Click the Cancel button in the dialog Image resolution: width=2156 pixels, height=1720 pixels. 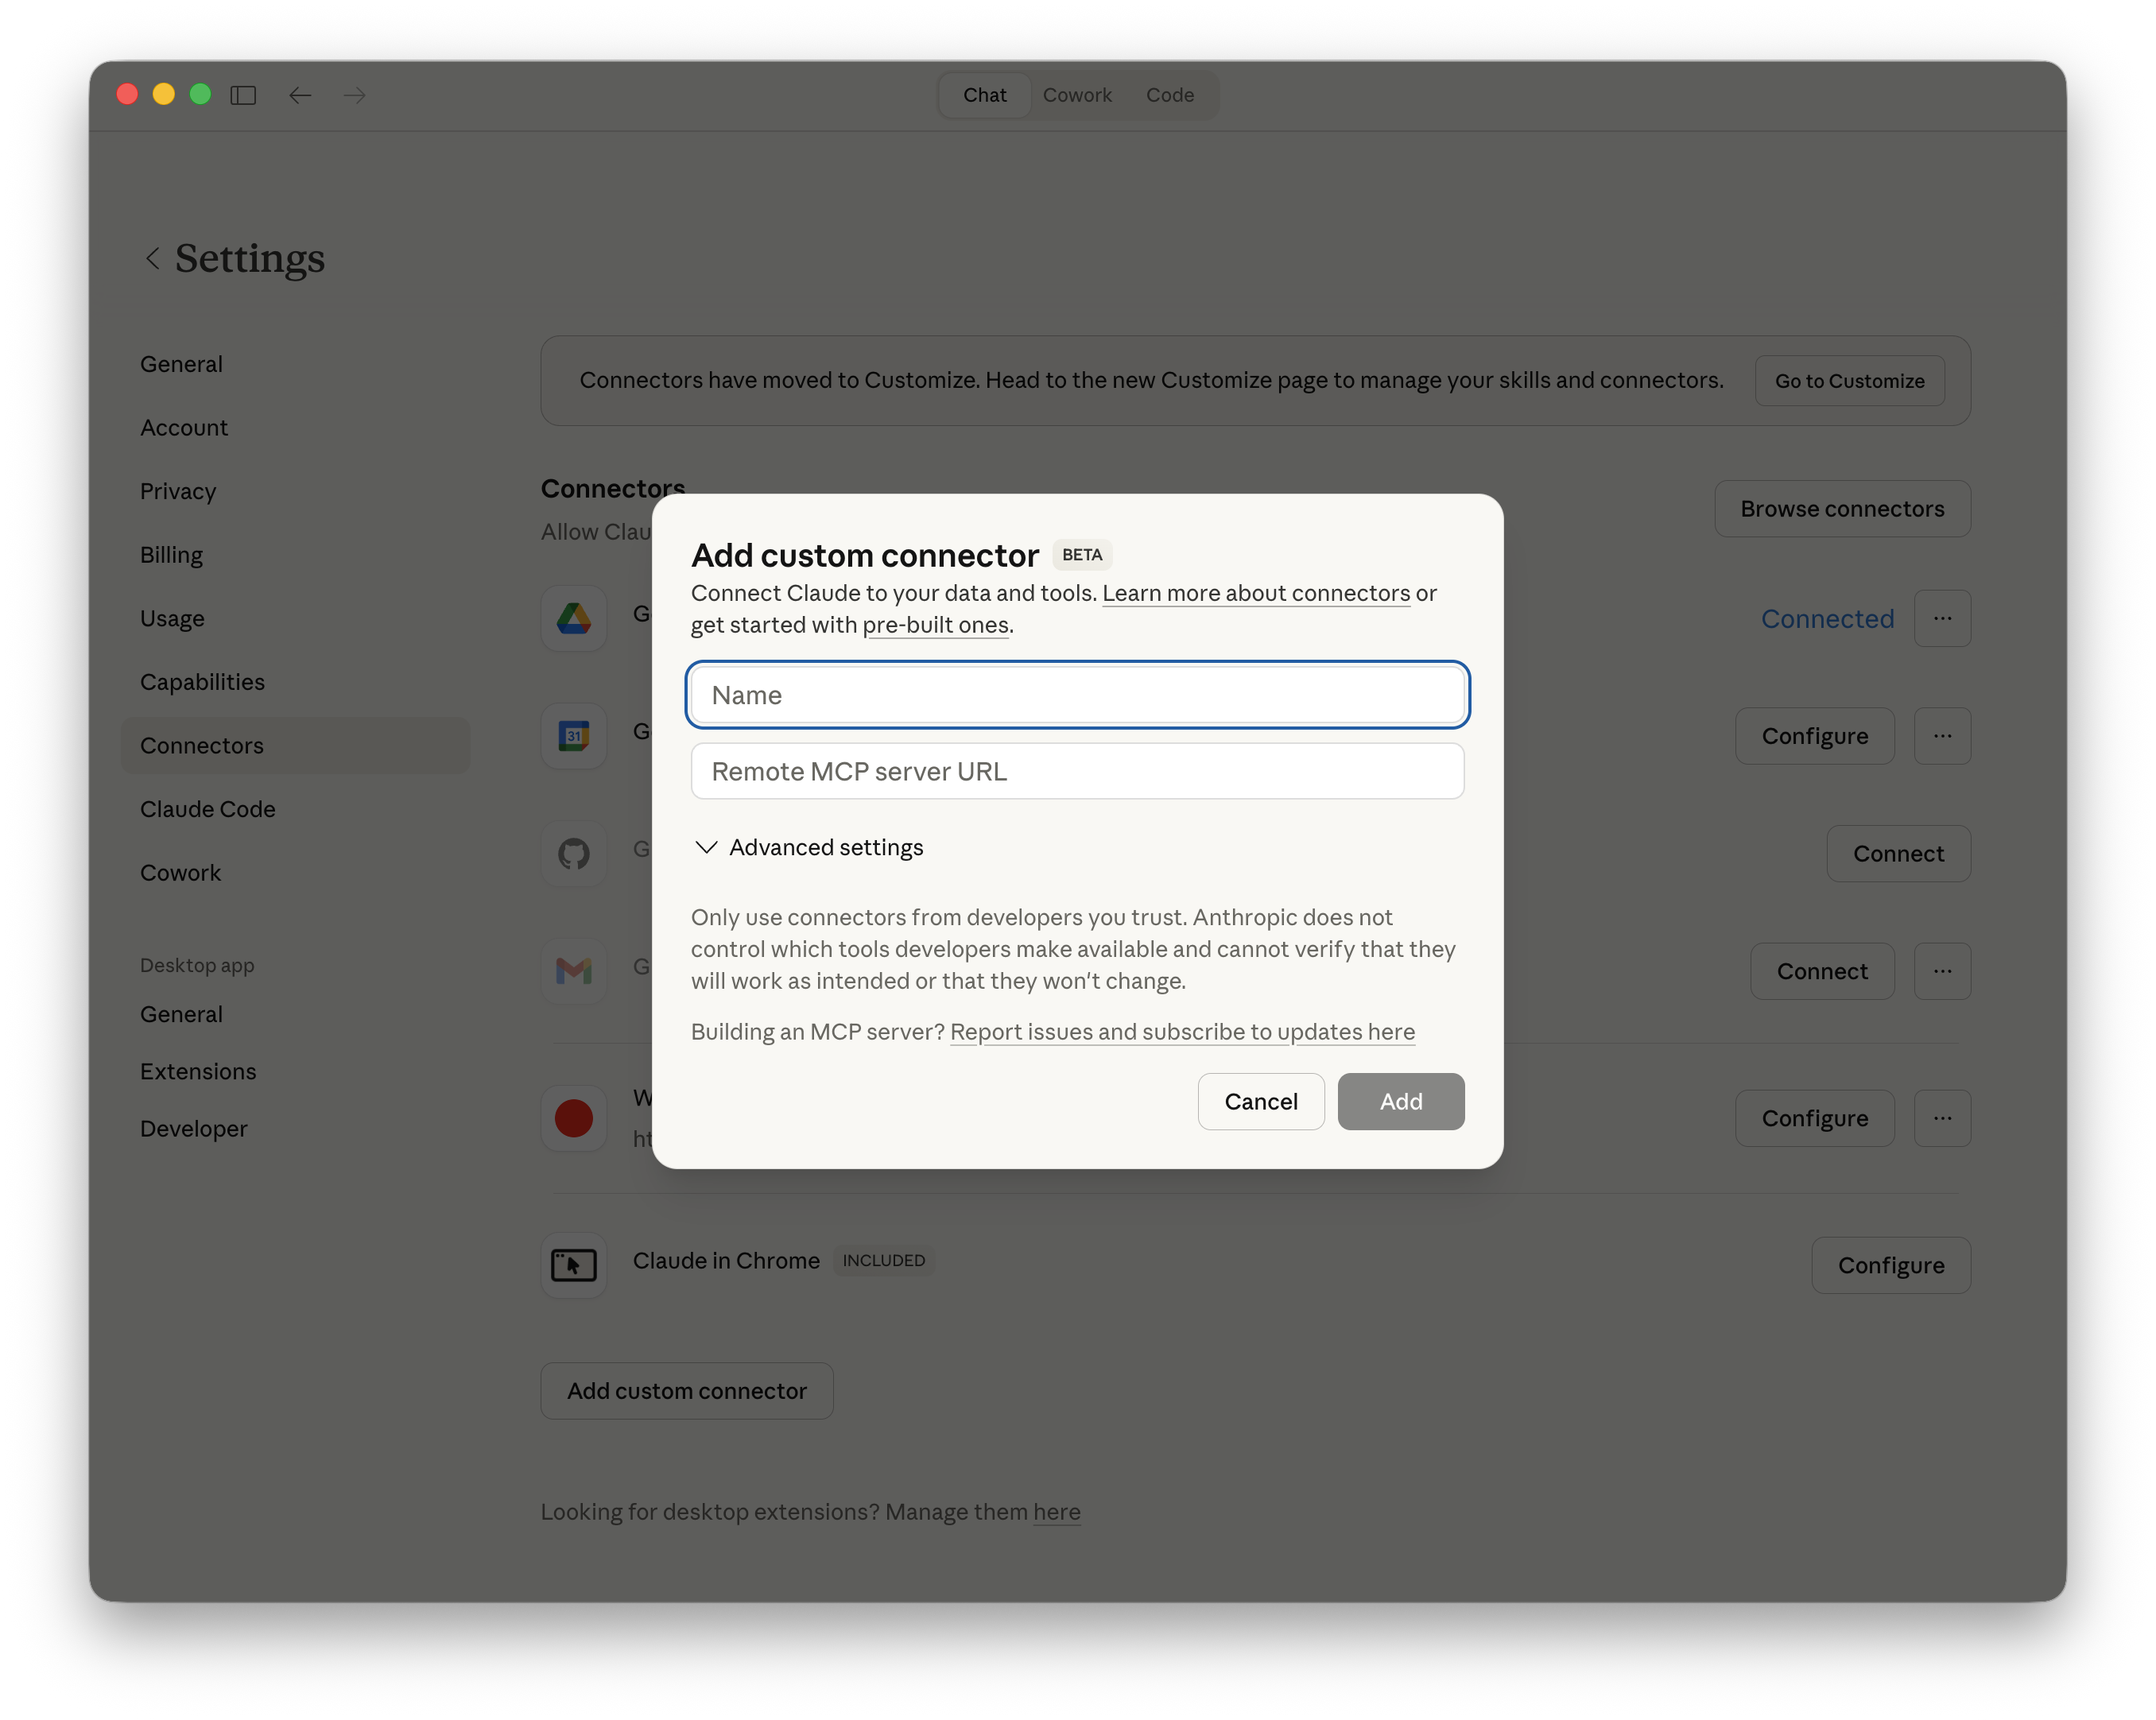click(1260, 1101)
